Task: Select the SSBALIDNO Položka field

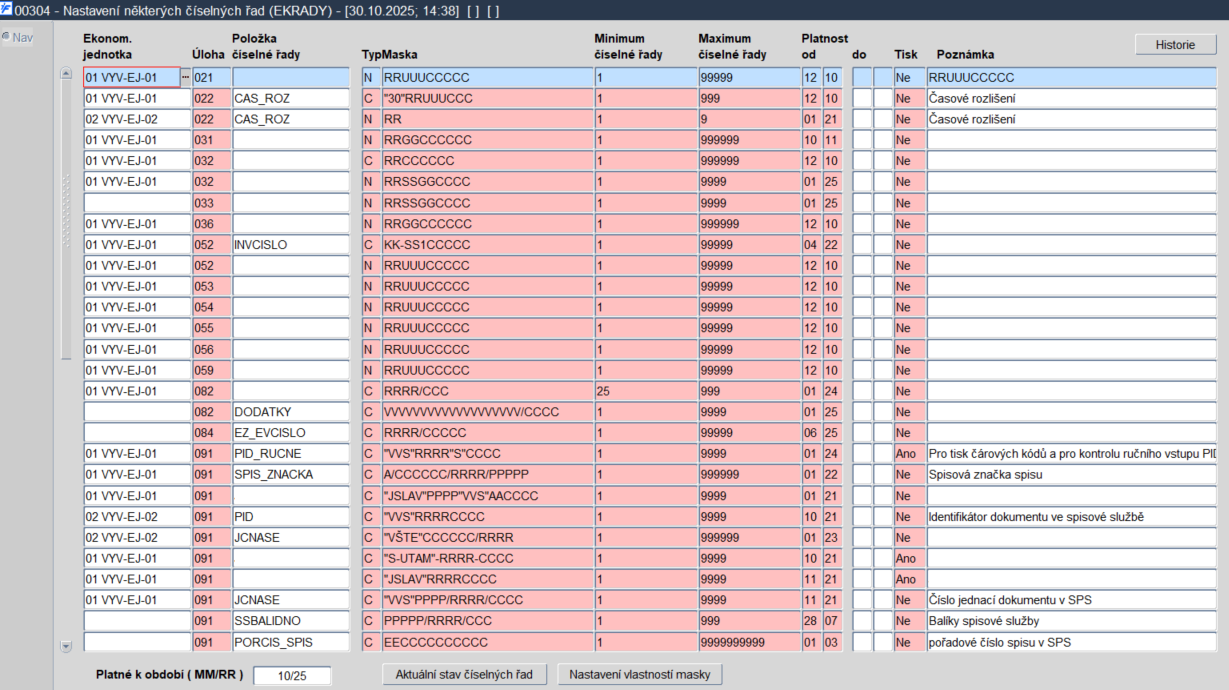Action: 291,620
